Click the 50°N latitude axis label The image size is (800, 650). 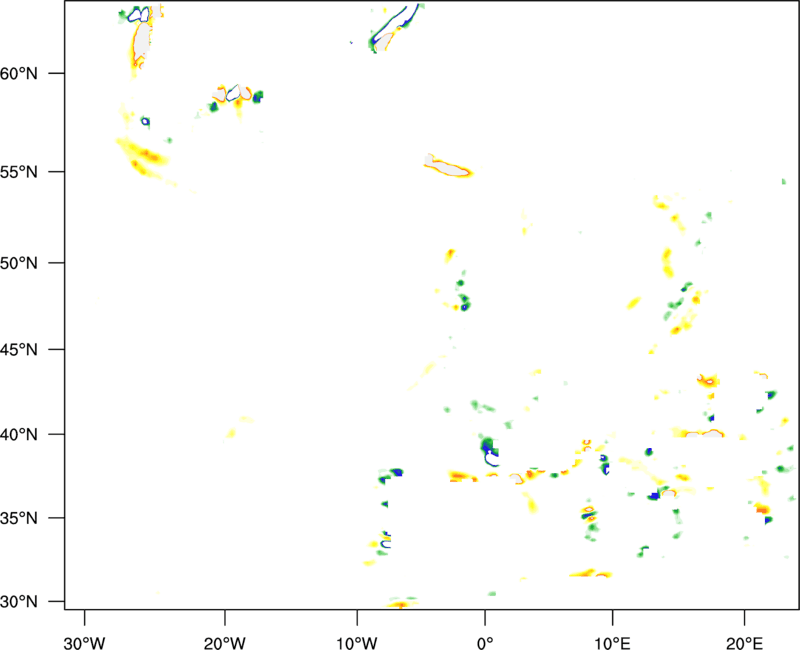tap(19, 263)
